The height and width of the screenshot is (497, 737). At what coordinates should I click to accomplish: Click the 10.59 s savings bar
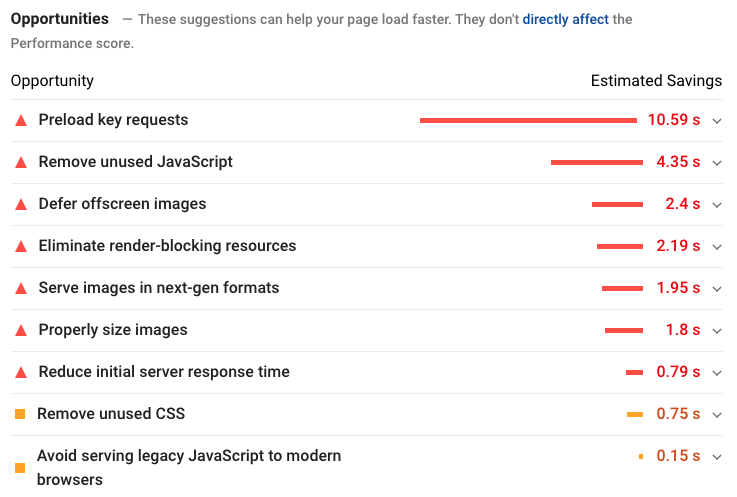click(x=528, y=120)
